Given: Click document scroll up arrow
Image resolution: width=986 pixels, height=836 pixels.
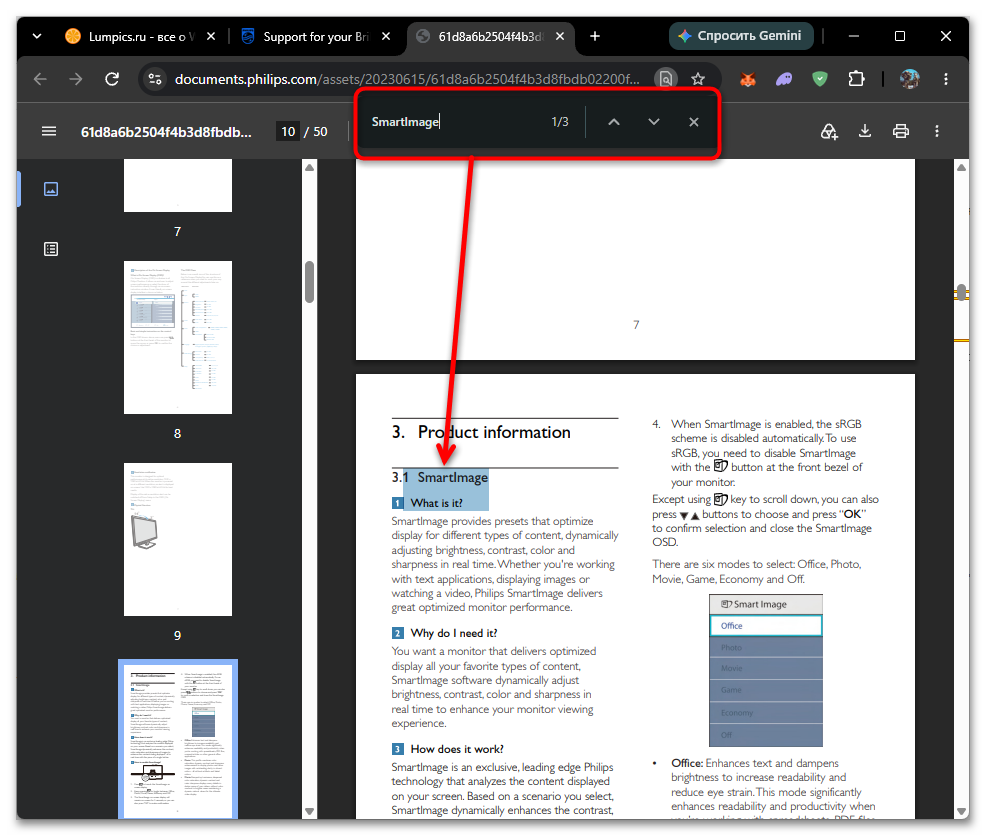Looking at the screenshot, I should pos(961,168).
